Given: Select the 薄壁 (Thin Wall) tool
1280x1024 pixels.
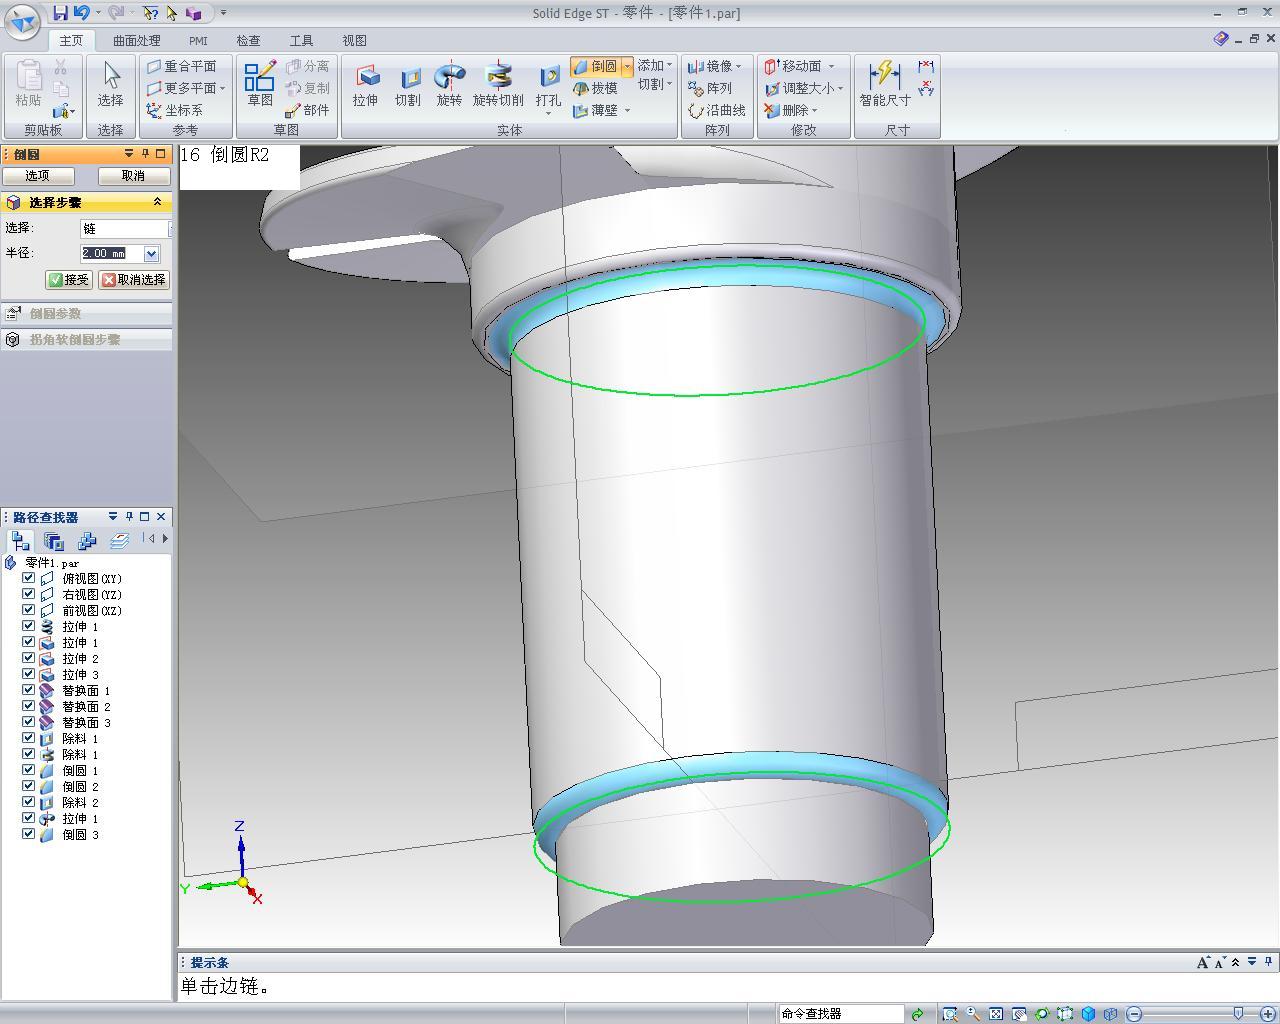Looking at the screenshot, I should coord(596,110).
